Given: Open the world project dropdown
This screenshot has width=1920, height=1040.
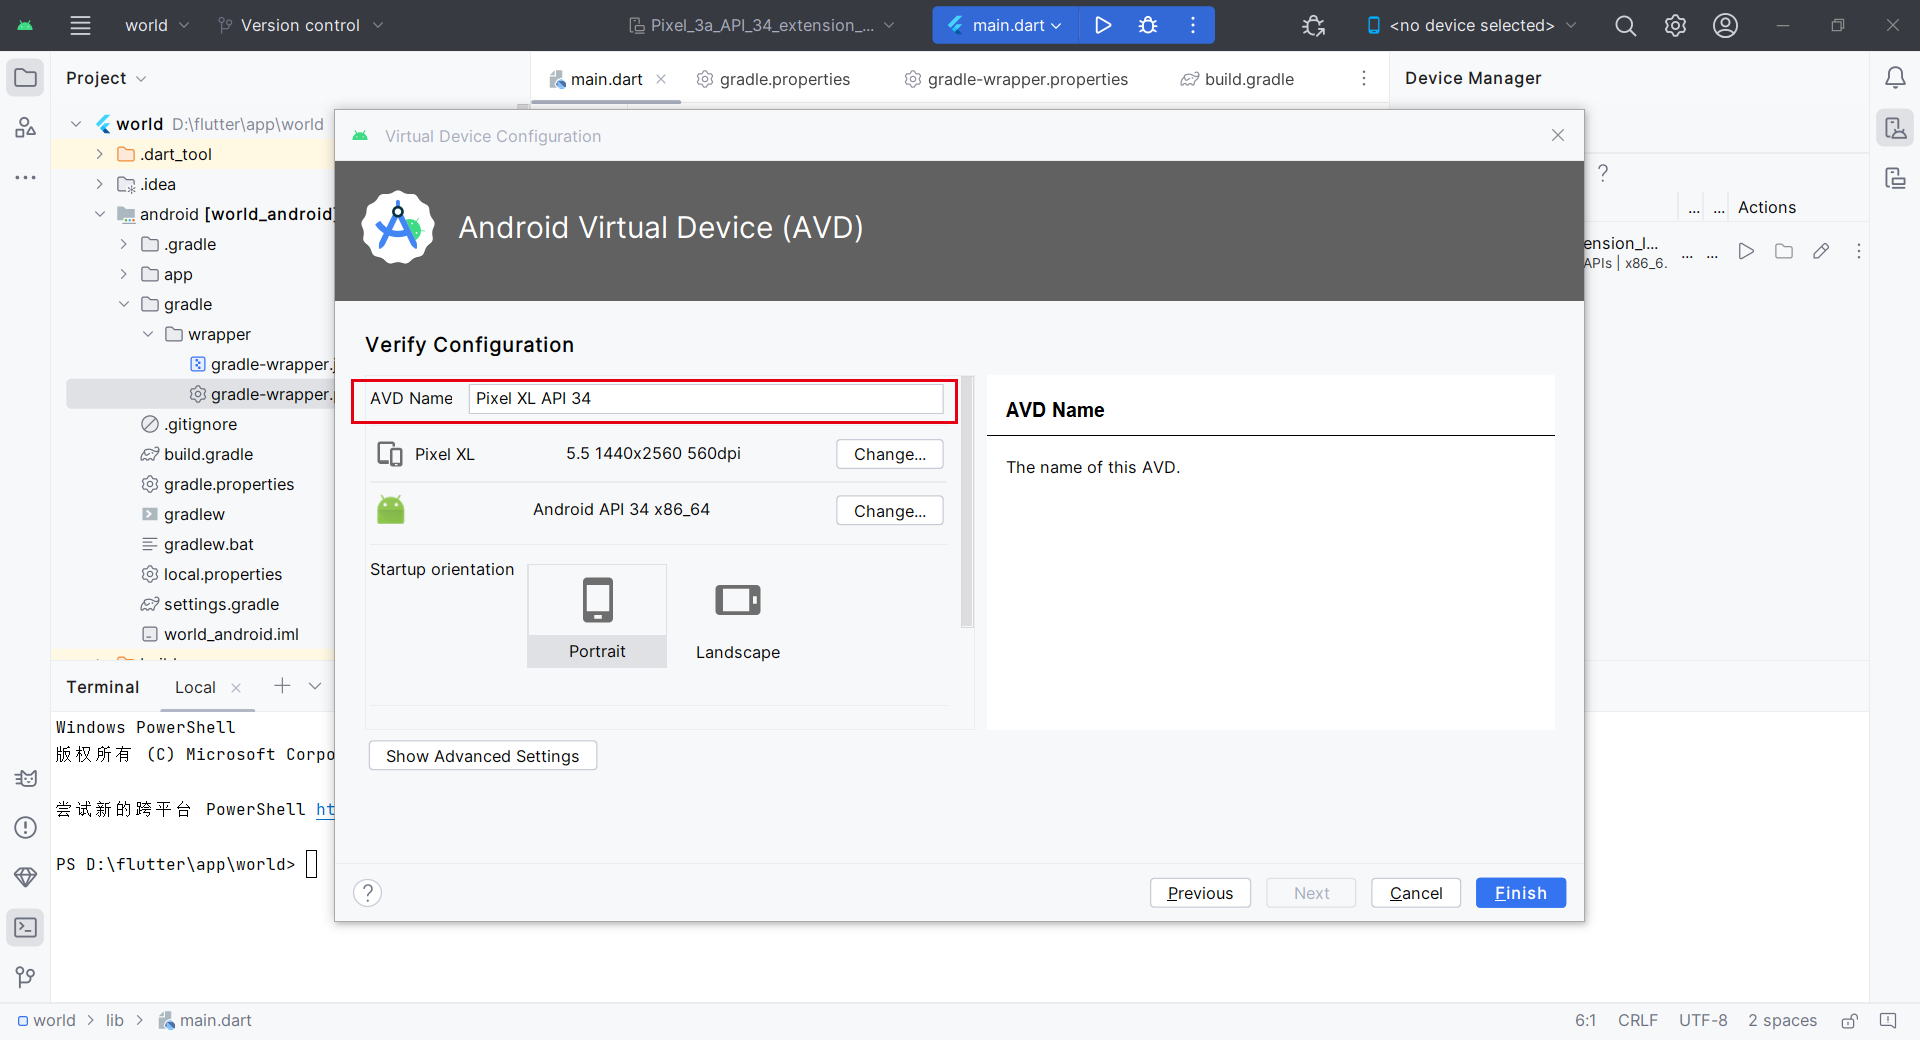Looking at the screenshot, I should click(156, 25).
